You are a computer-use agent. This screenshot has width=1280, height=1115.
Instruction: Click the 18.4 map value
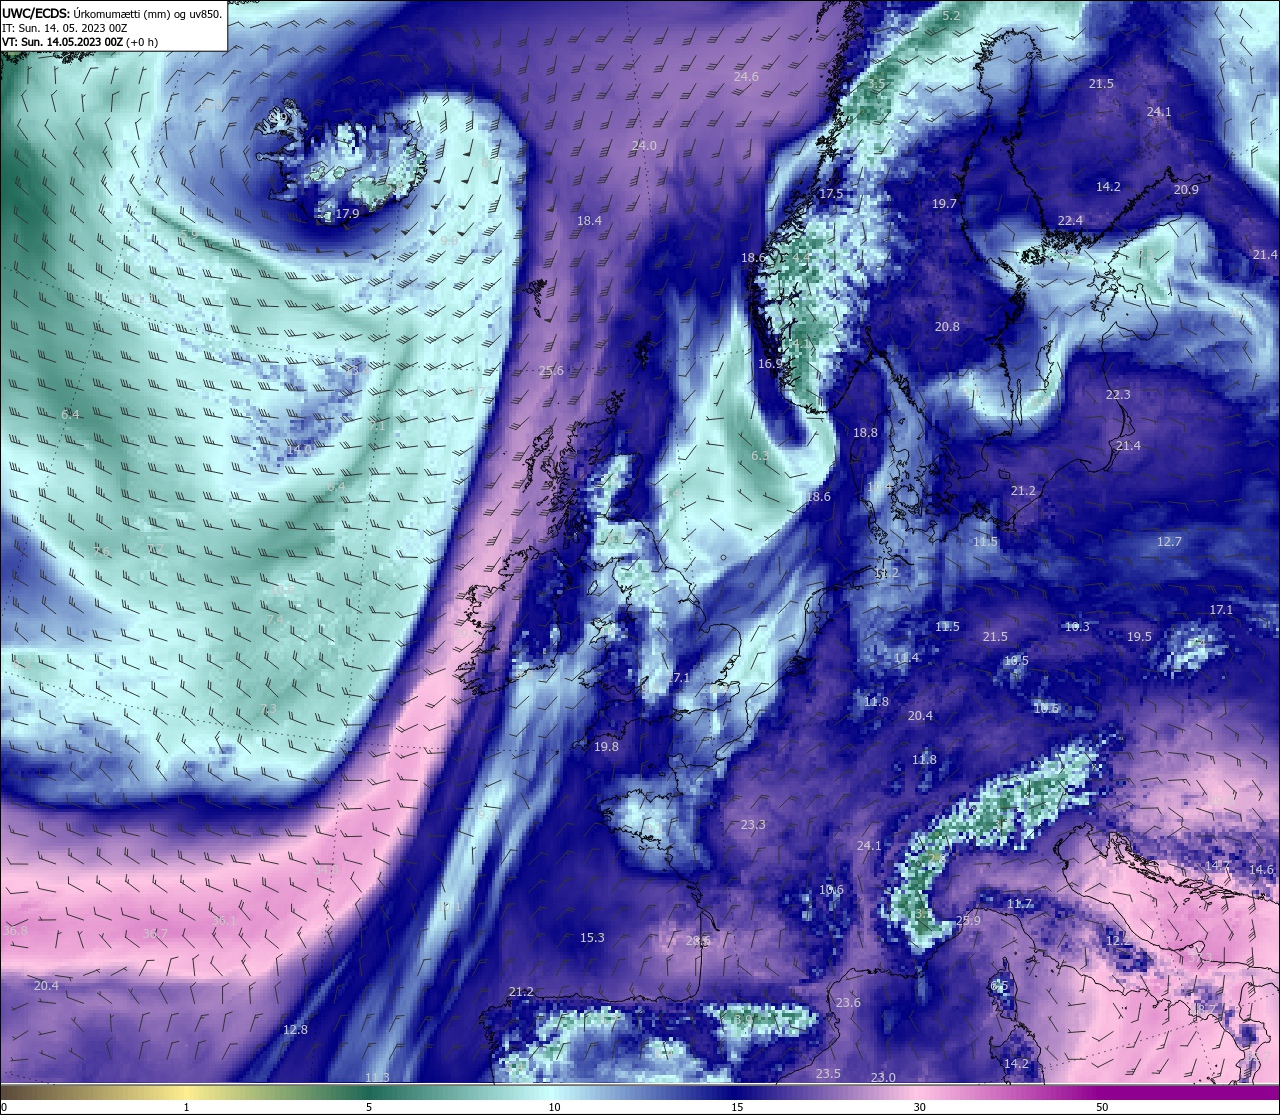[589, 221]
